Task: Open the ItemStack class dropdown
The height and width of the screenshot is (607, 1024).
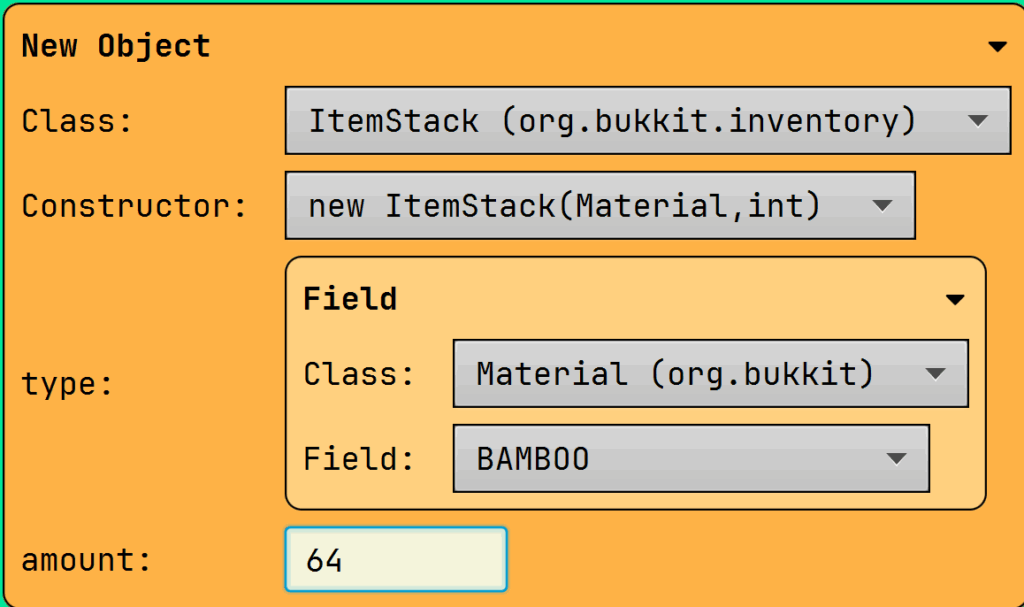Action: (x=647, y=121)
